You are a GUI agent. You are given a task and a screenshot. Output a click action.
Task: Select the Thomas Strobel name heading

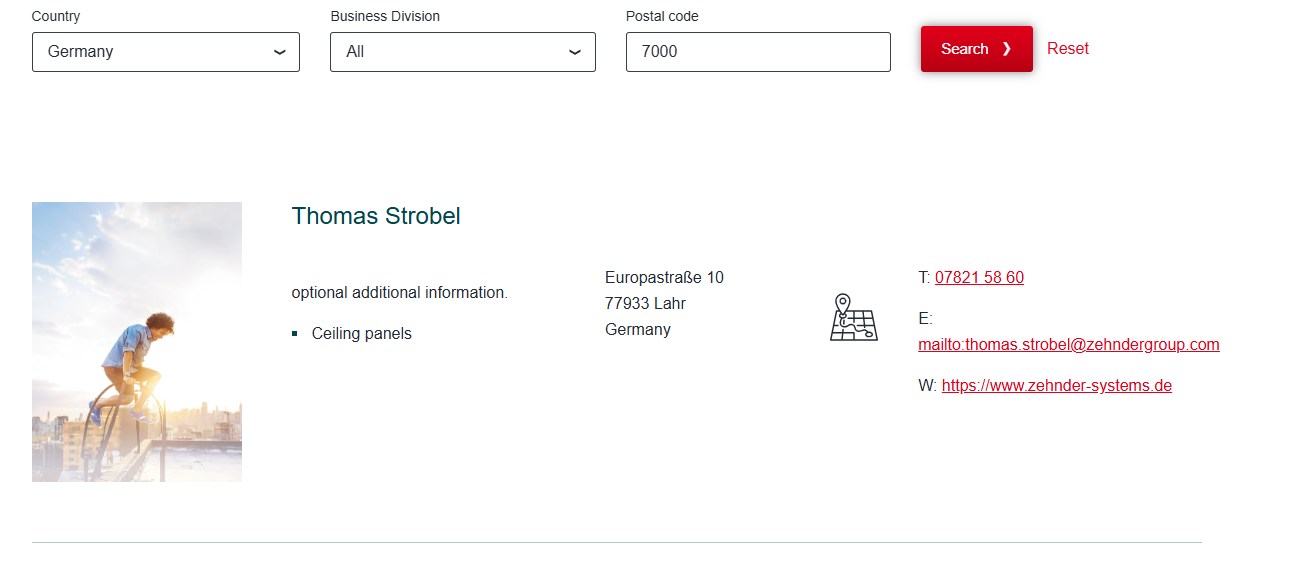(x=376, y=216)
